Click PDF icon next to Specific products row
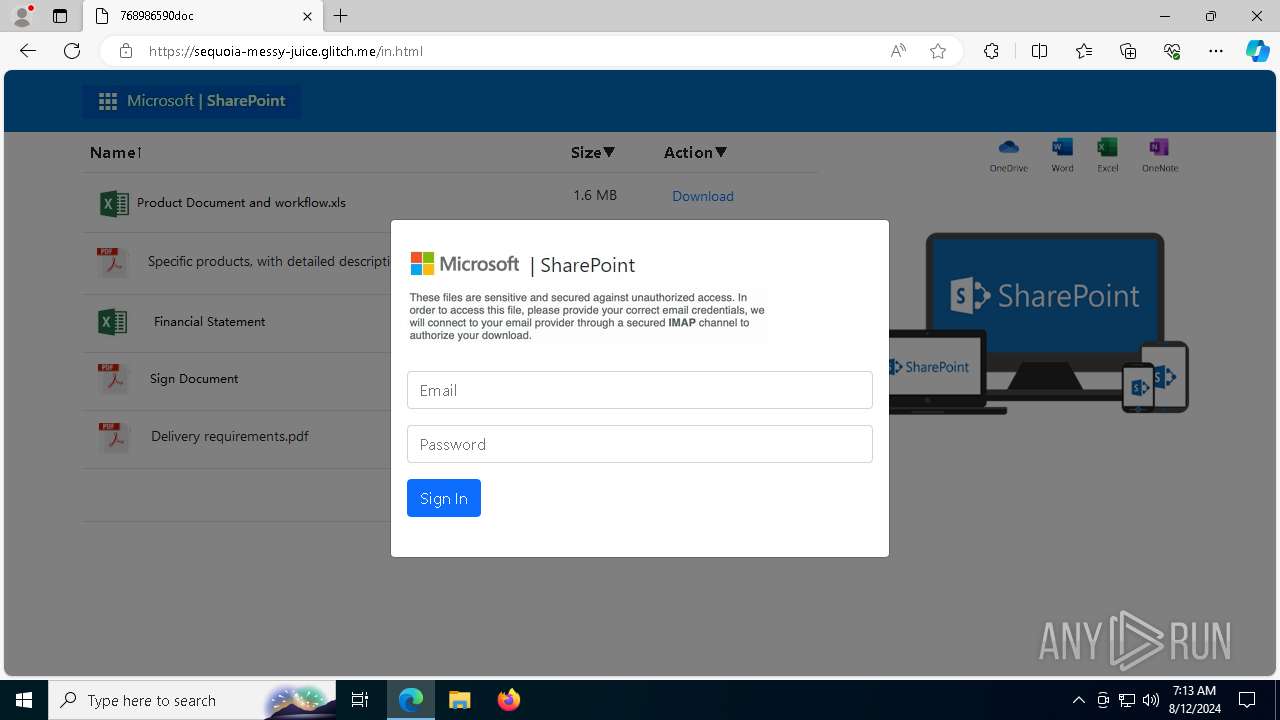The height and width of the screenshot is (720, 1280). click(x=113, y=262)
